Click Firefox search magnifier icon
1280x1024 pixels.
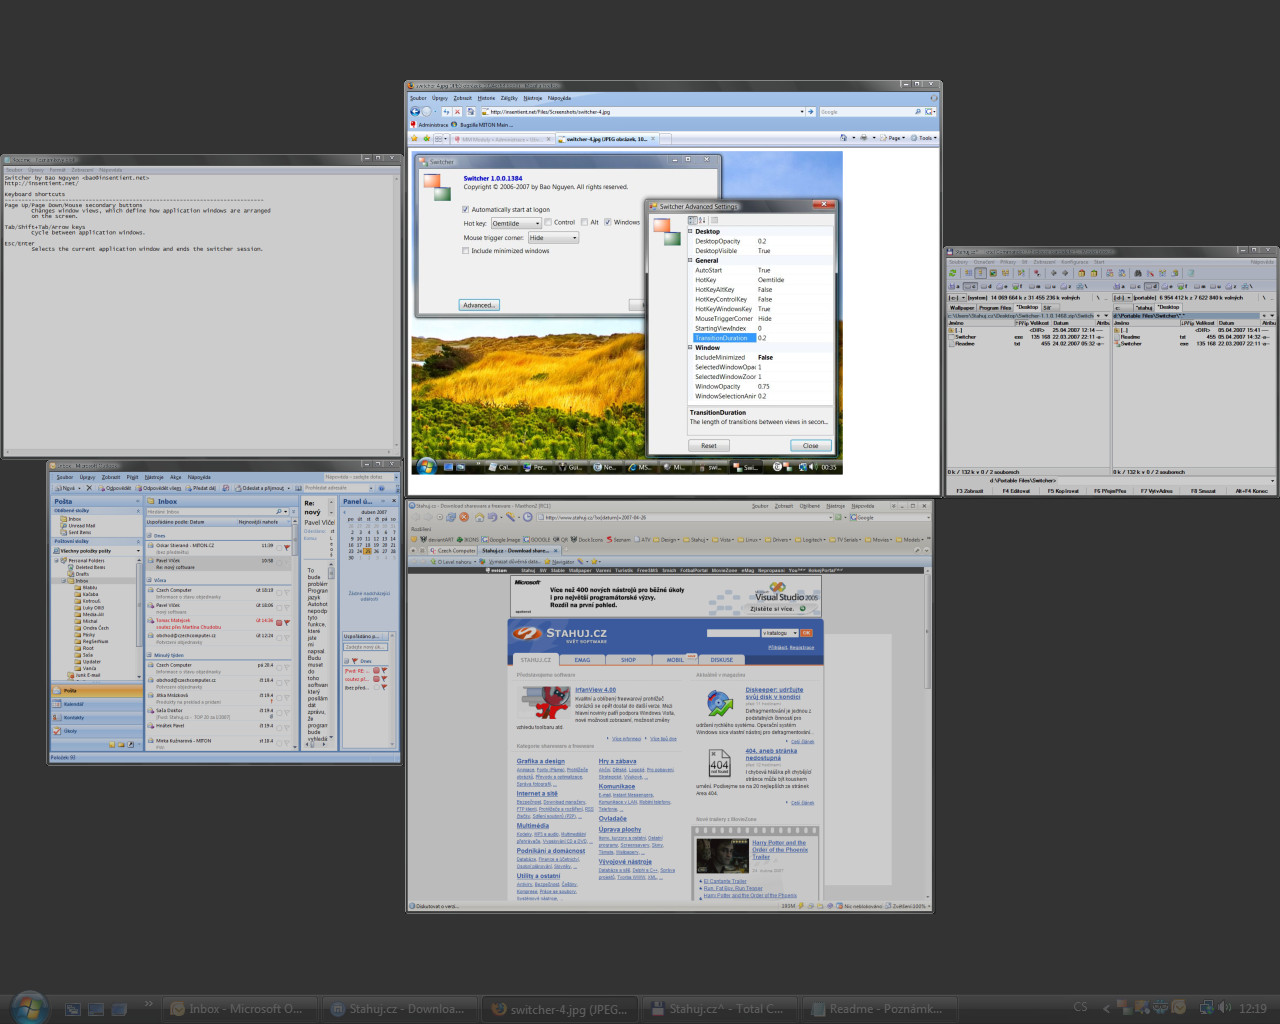pyautogui.click(x=917, y=112)
